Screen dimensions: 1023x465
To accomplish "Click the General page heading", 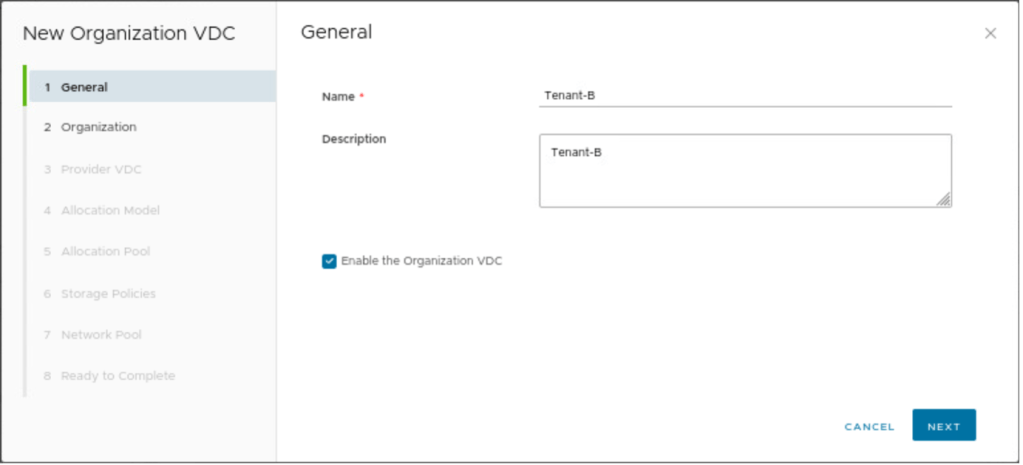I will pos(336,32).
